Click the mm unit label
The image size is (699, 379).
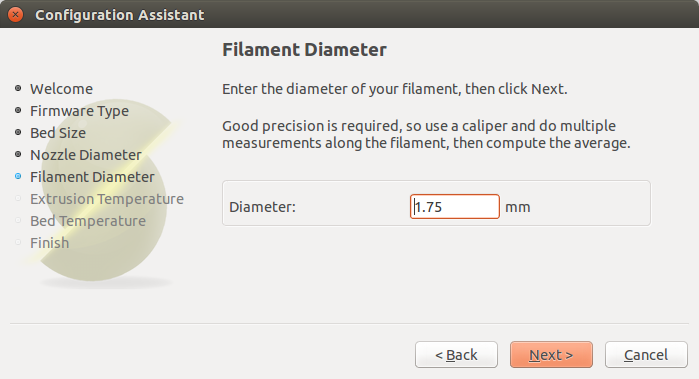pos(518,207)
